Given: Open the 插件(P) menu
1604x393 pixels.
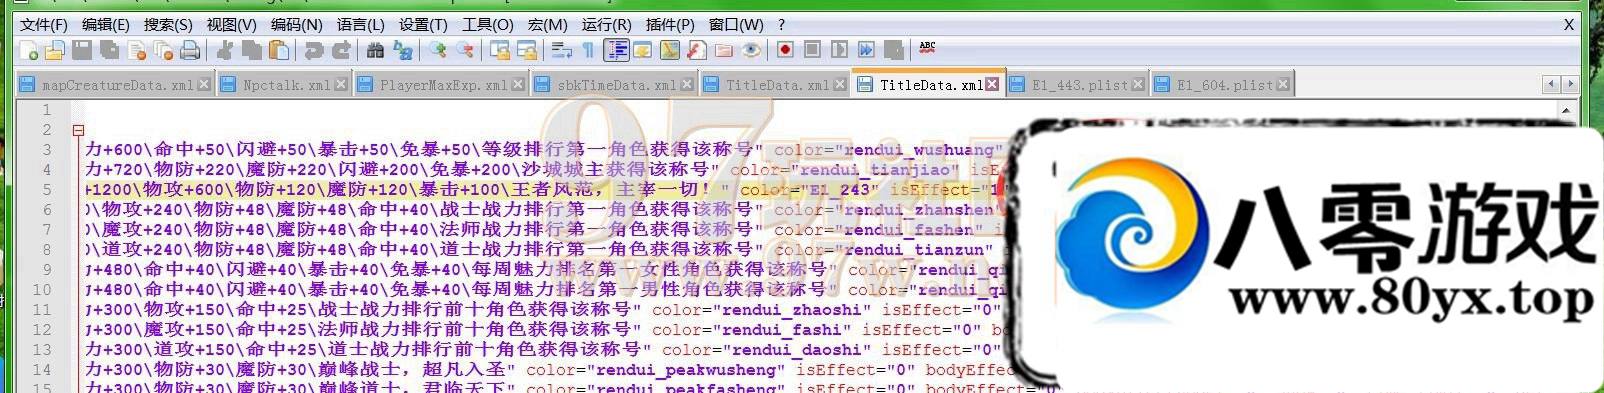Looking at the screenshot, I should click(670, 24).
